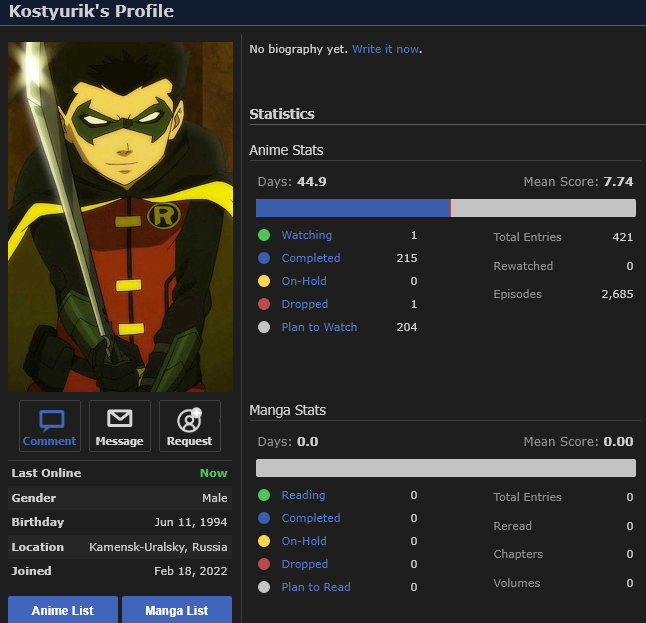
Task: View manga Completed entries link
Action: (x=310, y=518)
